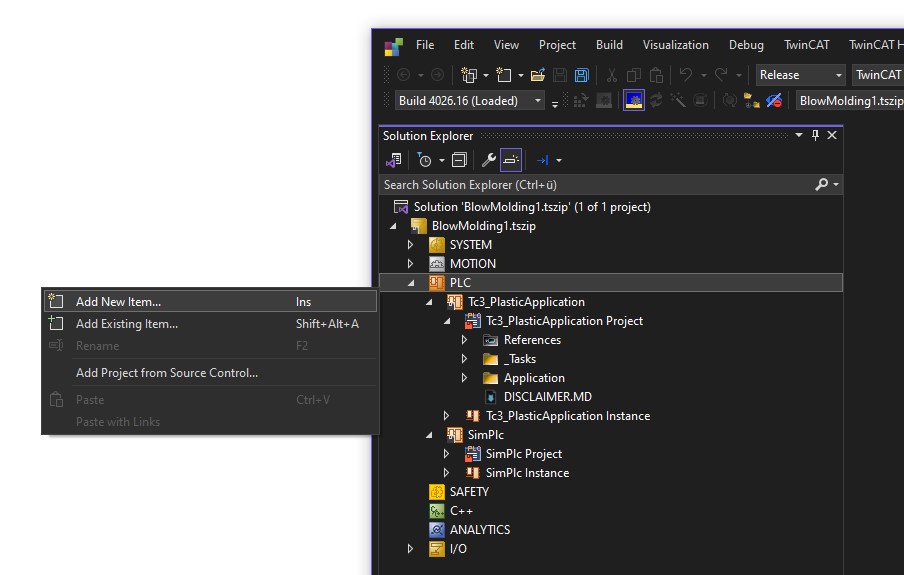Click the TwinCAT Reload Devices arrows icon

pos(656,100)
